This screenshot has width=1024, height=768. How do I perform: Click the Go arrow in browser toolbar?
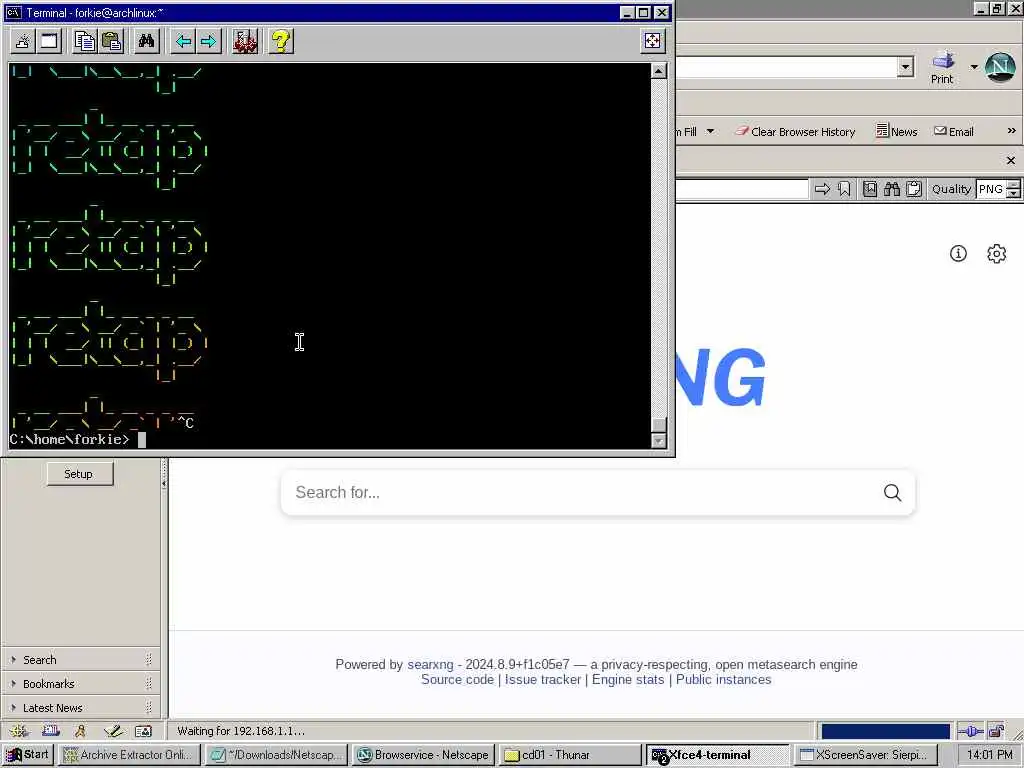point(822,189)
